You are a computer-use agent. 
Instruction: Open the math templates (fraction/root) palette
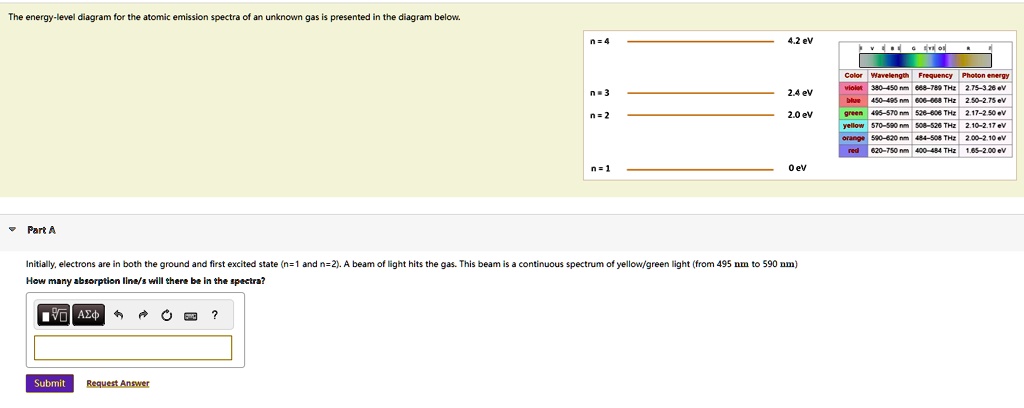point(54,316)
